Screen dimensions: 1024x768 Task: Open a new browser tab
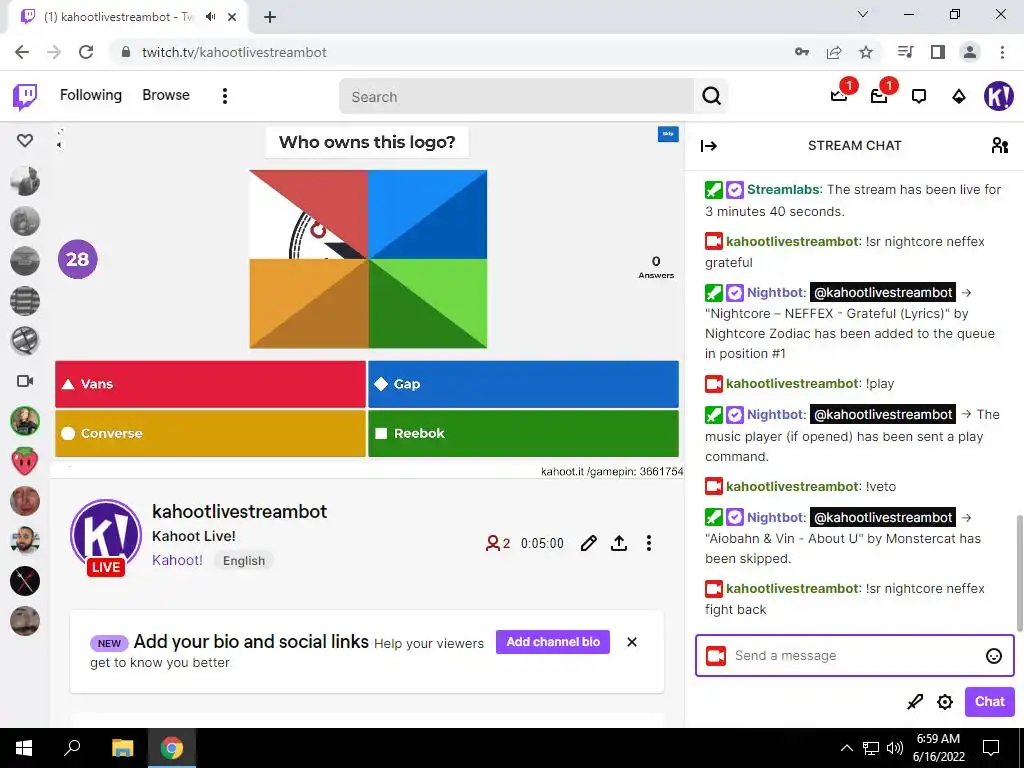(x=270, y=17)
